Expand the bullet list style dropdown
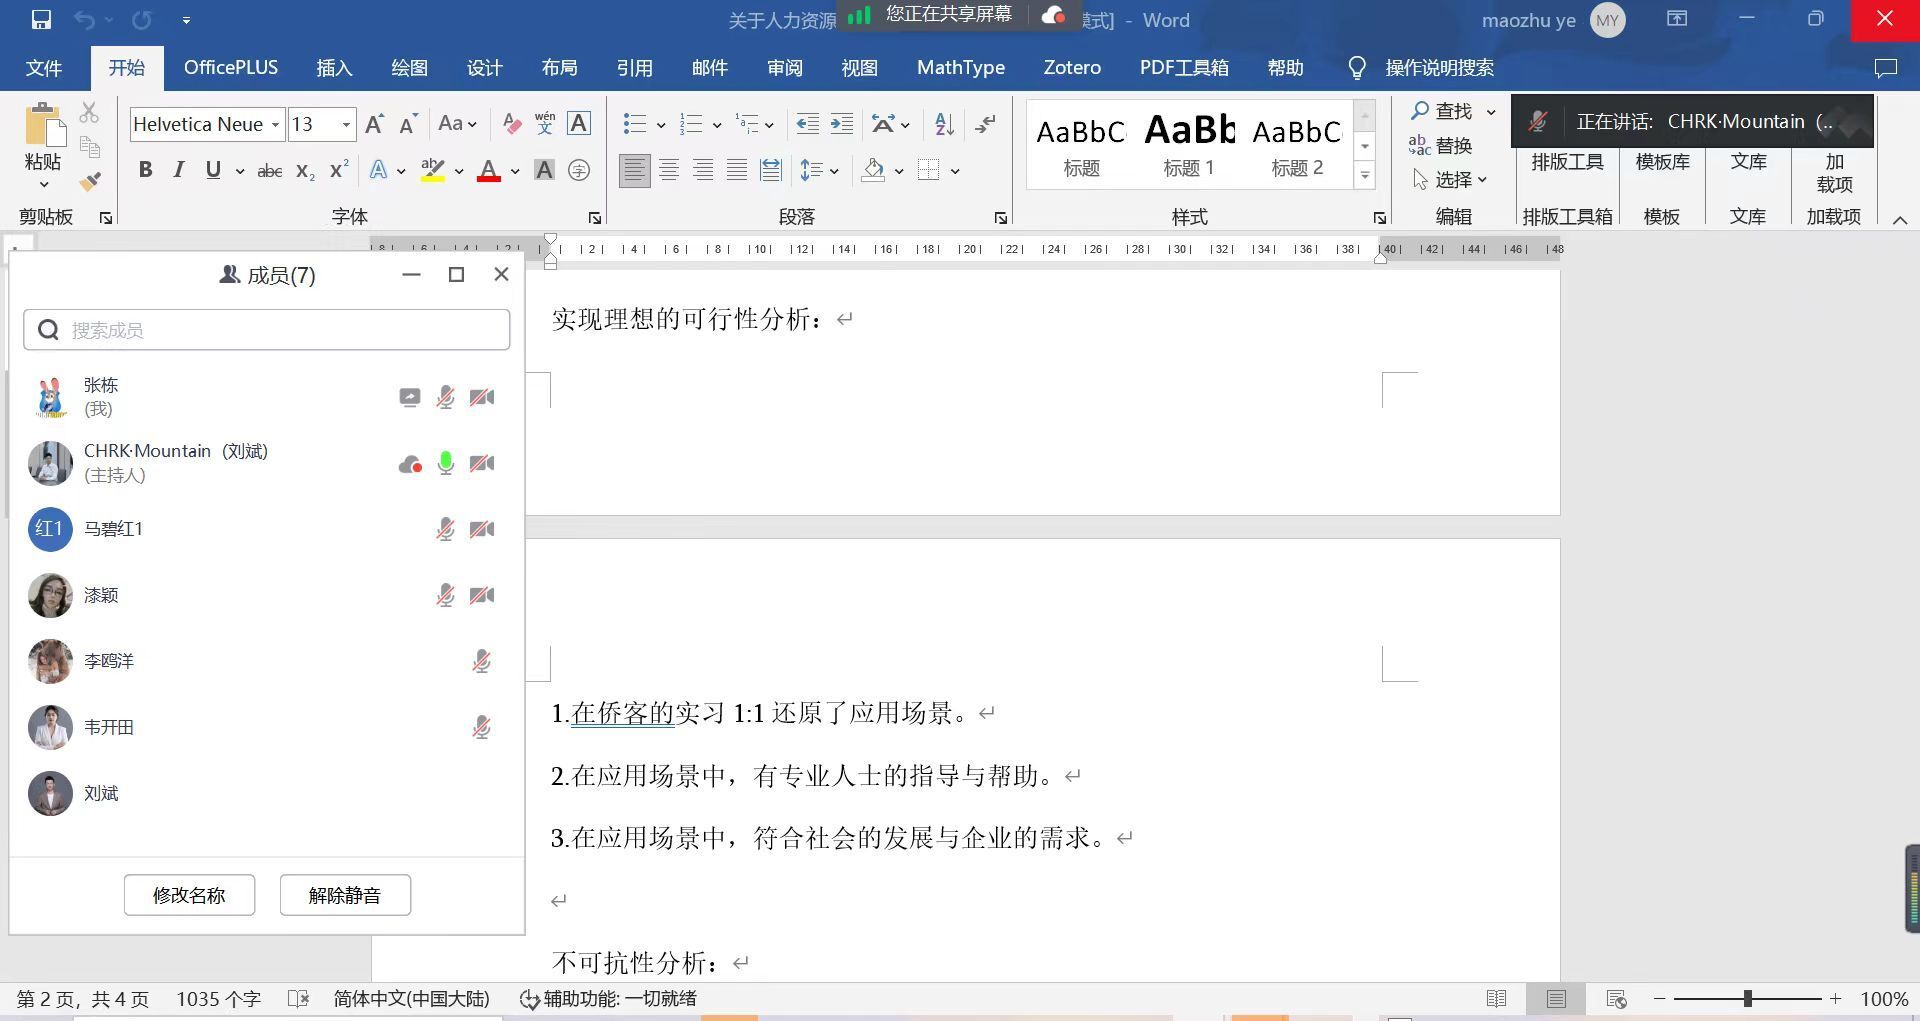Viewport: 1920px width, 1021px height. (x=661, y=125)
